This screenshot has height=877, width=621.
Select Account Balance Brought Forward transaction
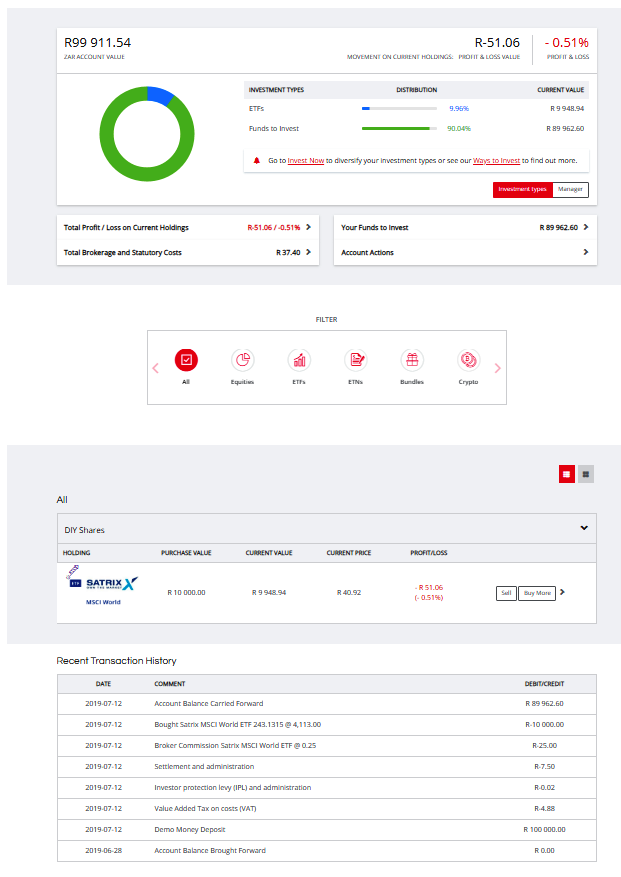pyautogui.click(x=327, y=851)
